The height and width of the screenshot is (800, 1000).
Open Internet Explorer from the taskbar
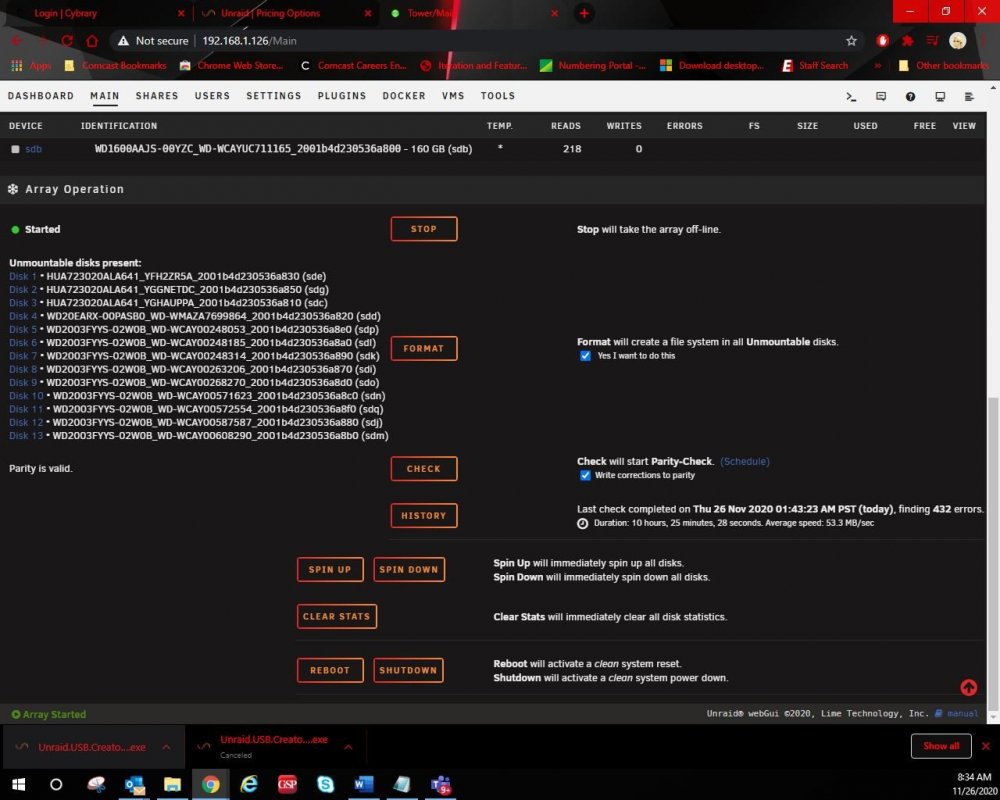(249, 784)
